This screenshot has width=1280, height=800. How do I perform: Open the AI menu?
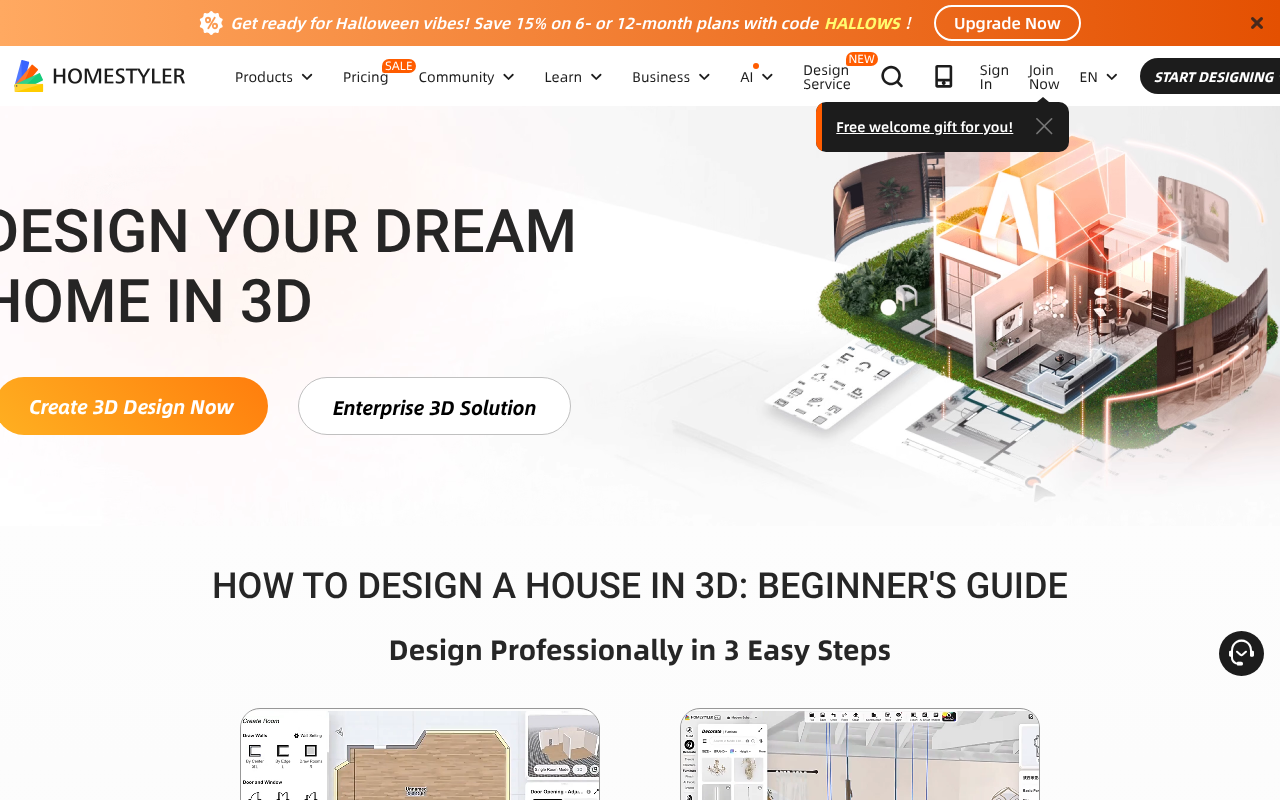(x=756, y=77)
